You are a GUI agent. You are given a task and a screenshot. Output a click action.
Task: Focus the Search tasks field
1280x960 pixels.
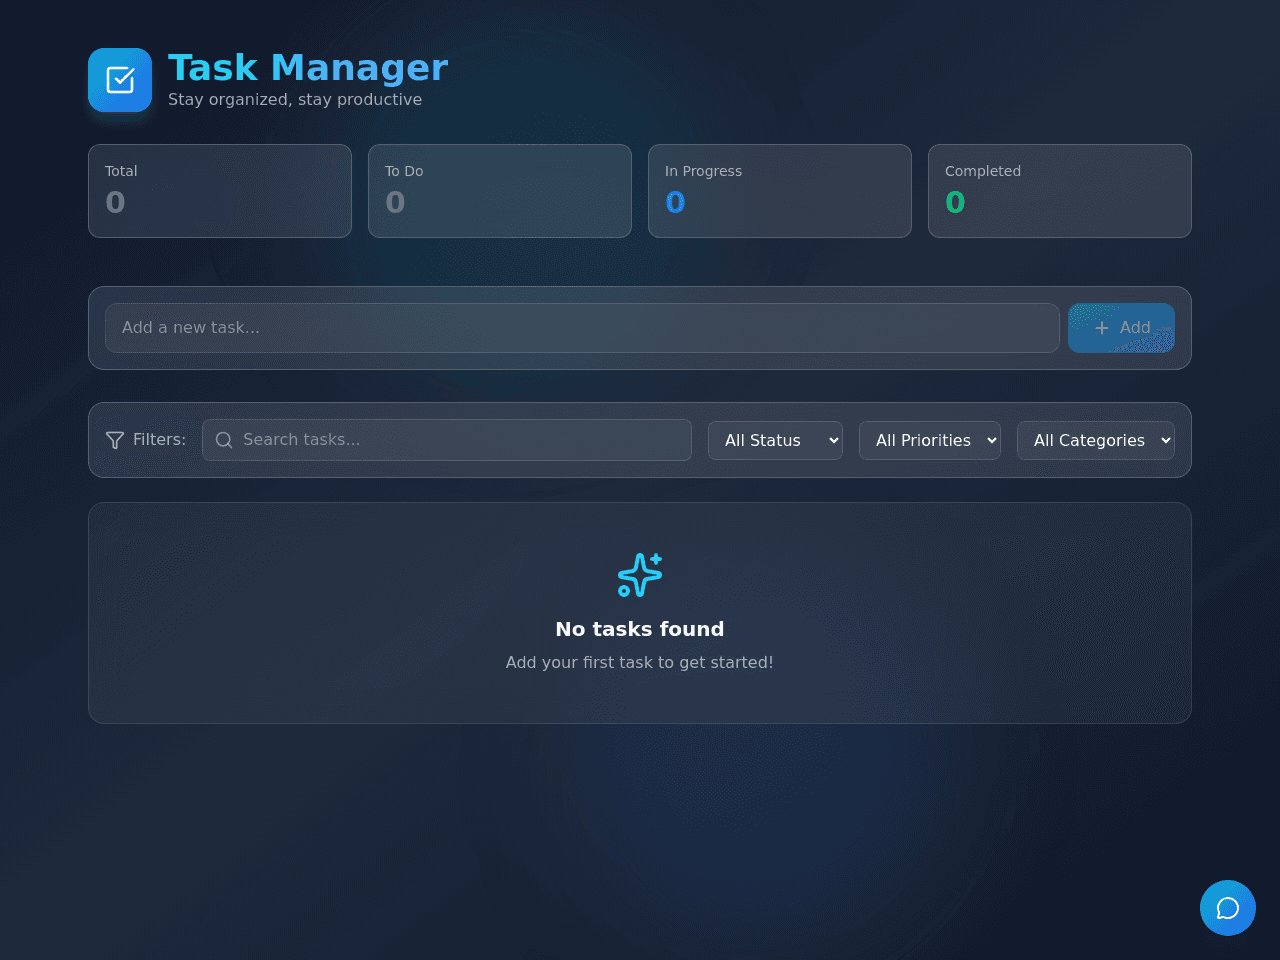(x=447, y=440)
